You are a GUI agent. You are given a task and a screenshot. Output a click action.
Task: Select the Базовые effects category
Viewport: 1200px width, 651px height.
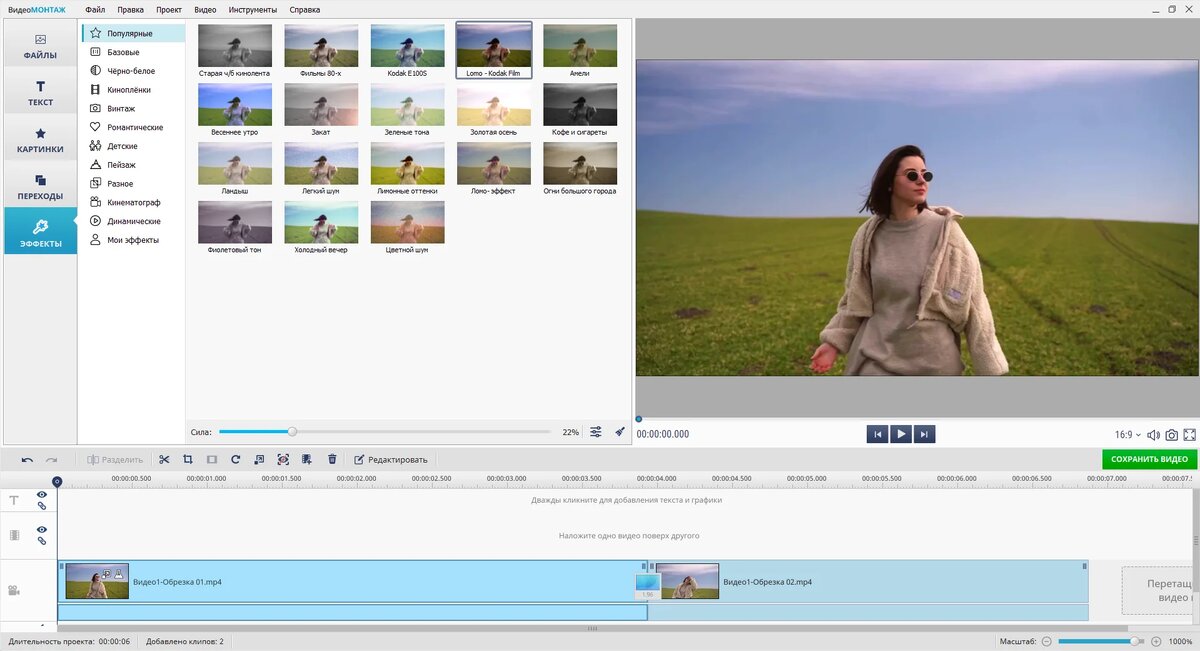click(x=133, y=52)
